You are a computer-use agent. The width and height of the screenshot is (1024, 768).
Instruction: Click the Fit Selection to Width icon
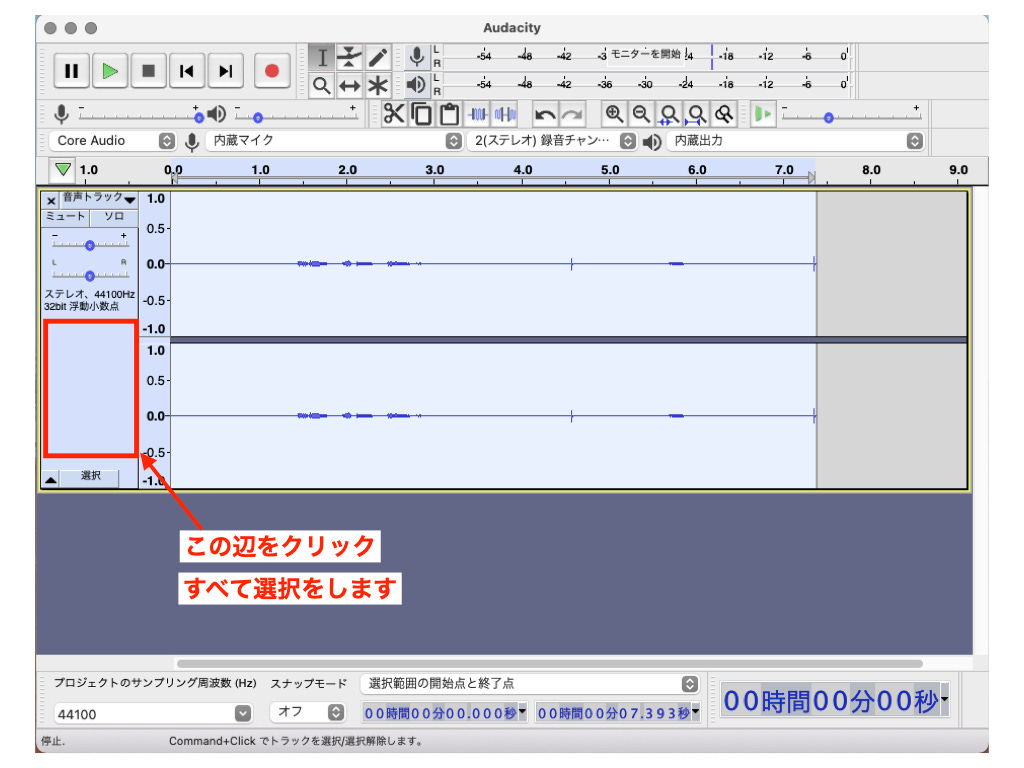click(669, 114)
